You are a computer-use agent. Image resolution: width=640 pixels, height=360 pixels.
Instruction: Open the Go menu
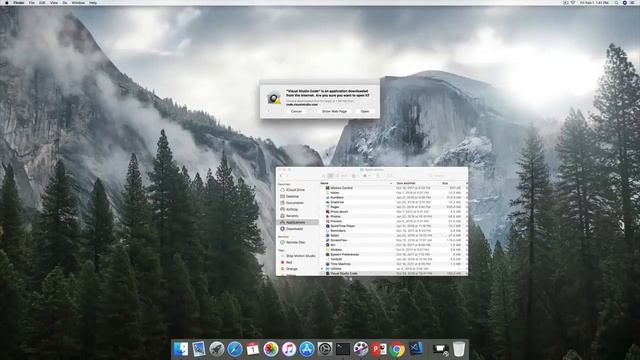(65, 2)
